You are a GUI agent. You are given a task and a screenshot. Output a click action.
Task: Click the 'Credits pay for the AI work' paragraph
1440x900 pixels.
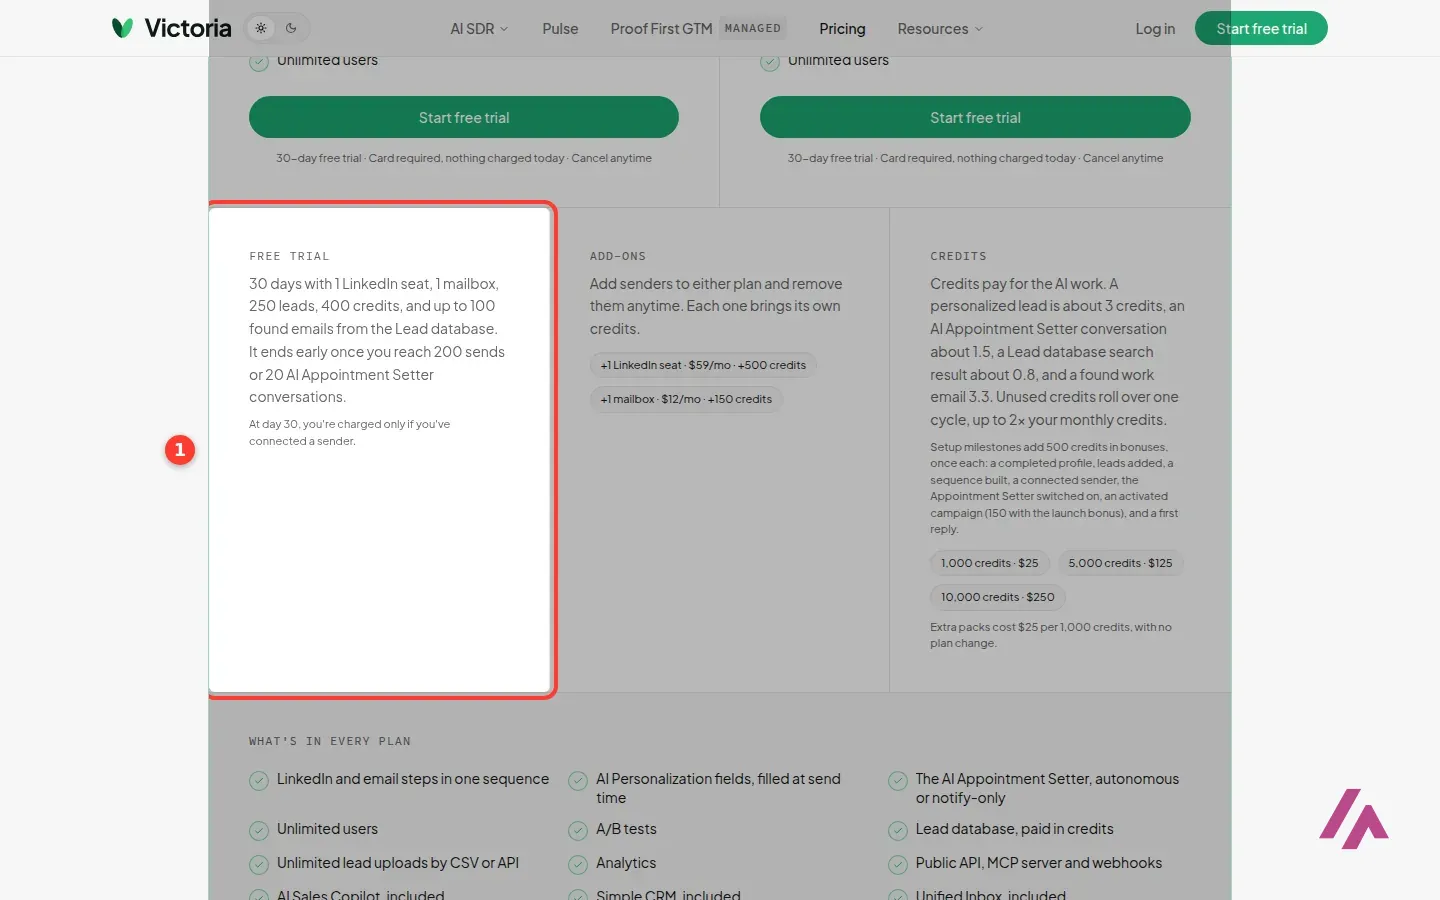(1057, 352)
